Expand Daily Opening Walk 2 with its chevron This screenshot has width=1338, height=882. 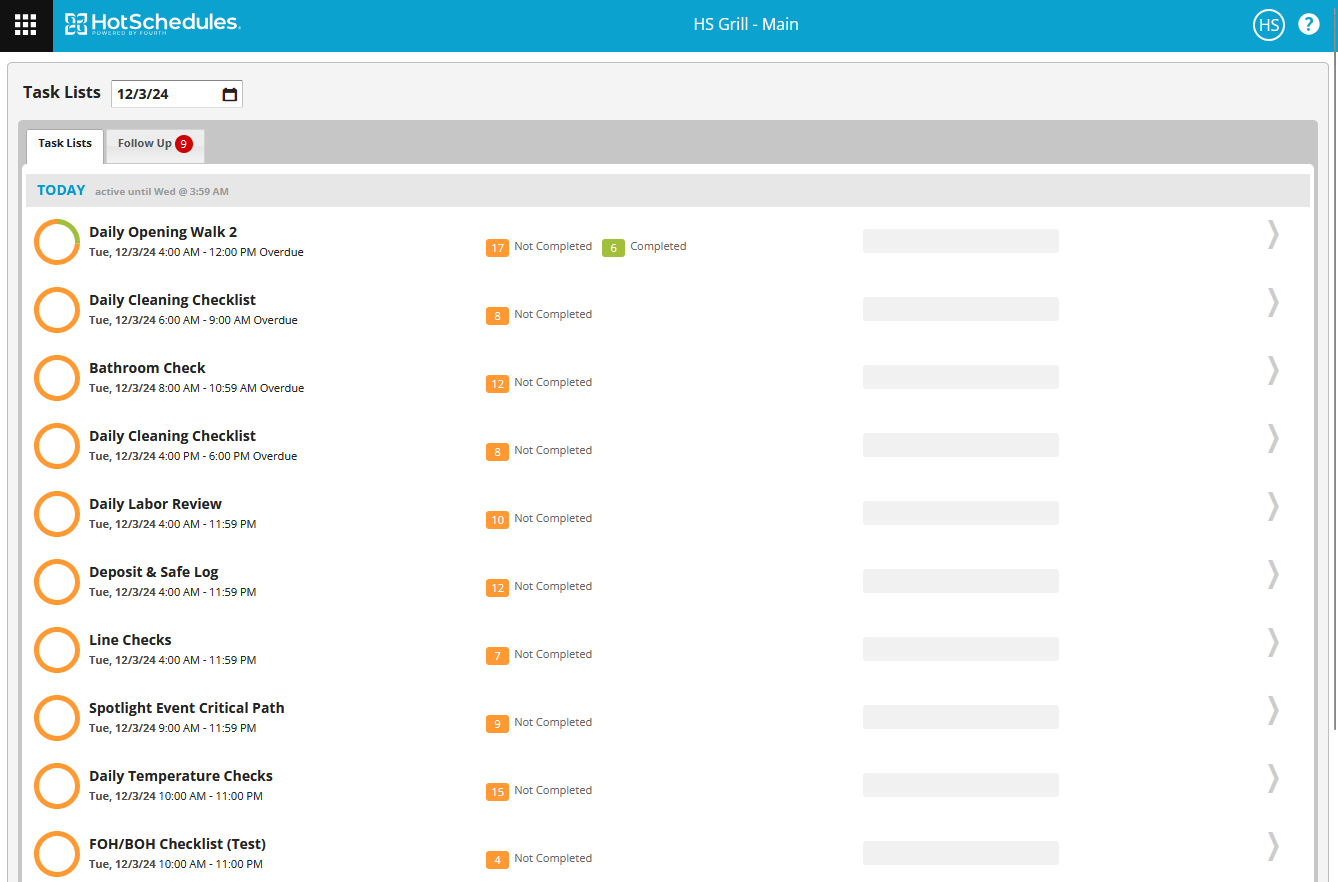coord(1273,234)
